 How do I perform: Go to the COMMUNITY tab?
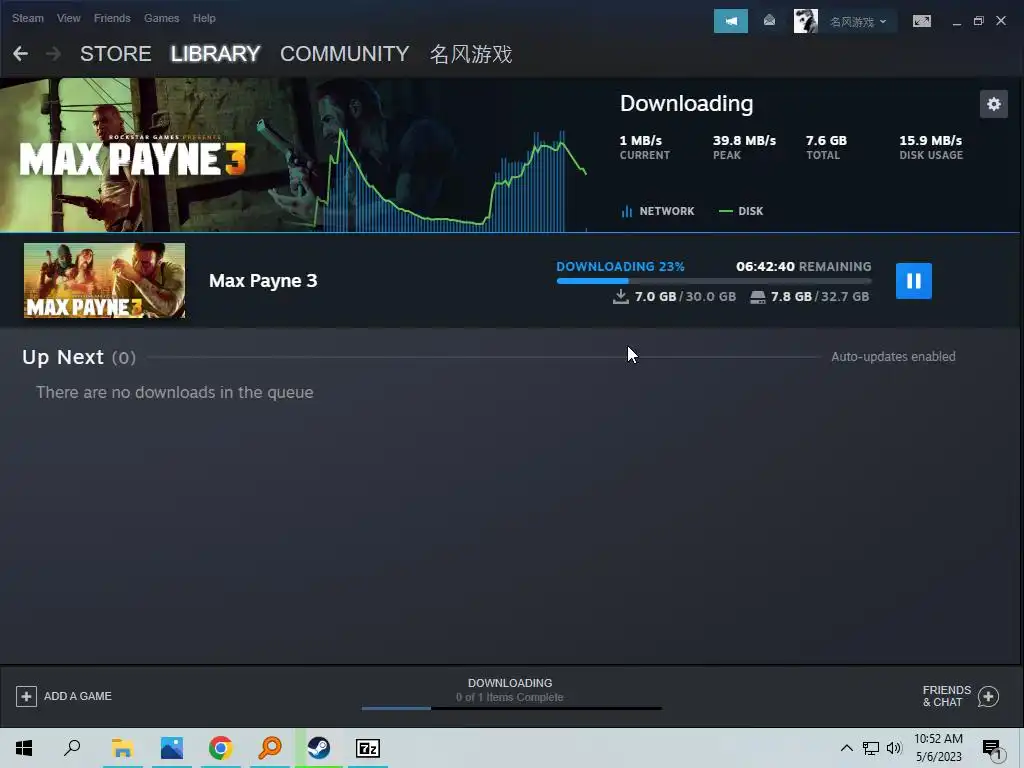[345, 54]
